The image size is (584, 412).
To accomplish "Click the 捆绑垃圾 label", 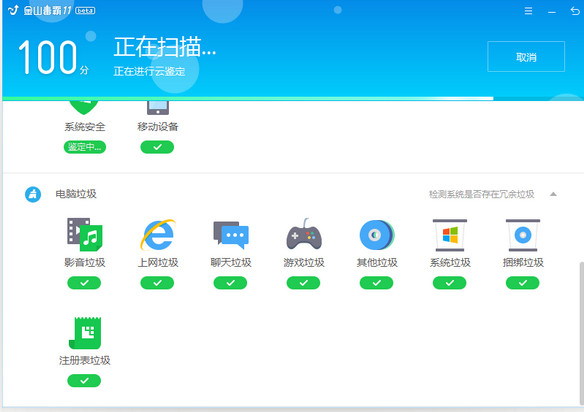I will tap(523, 263).
